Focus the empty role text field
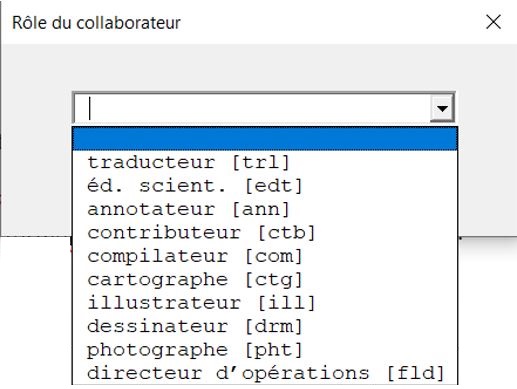 click(x=252, y=108)
